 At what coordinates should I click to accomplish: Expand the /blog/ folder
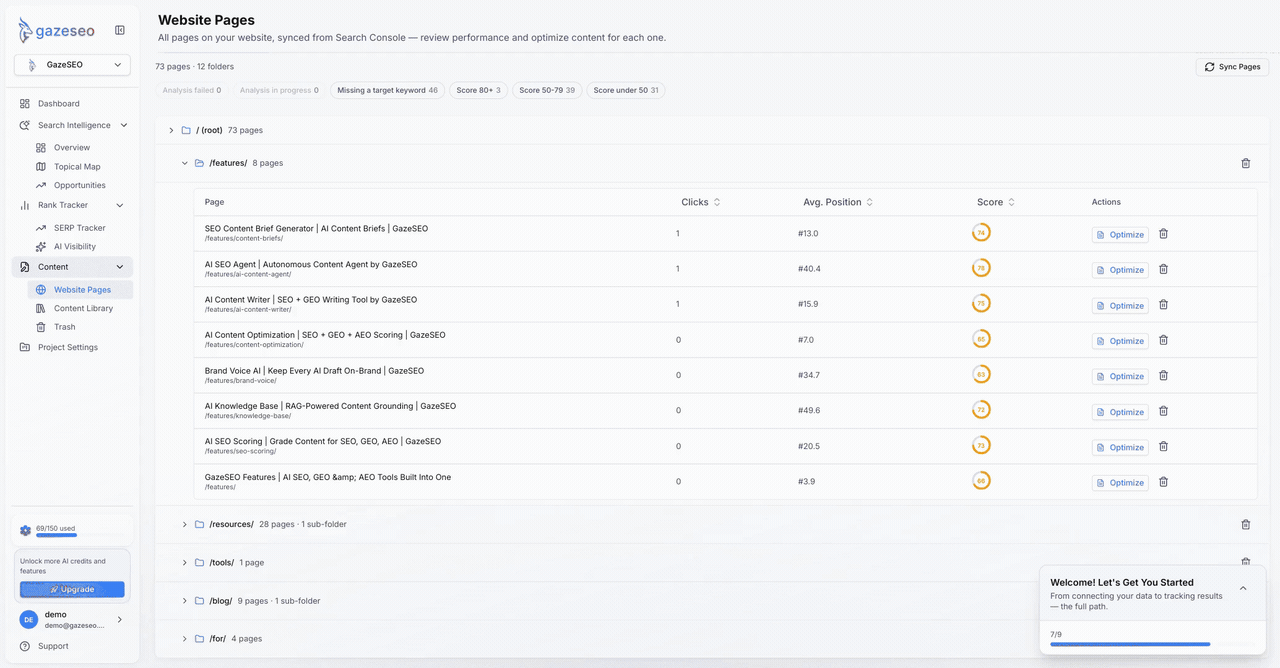click(x=185, y=601)
